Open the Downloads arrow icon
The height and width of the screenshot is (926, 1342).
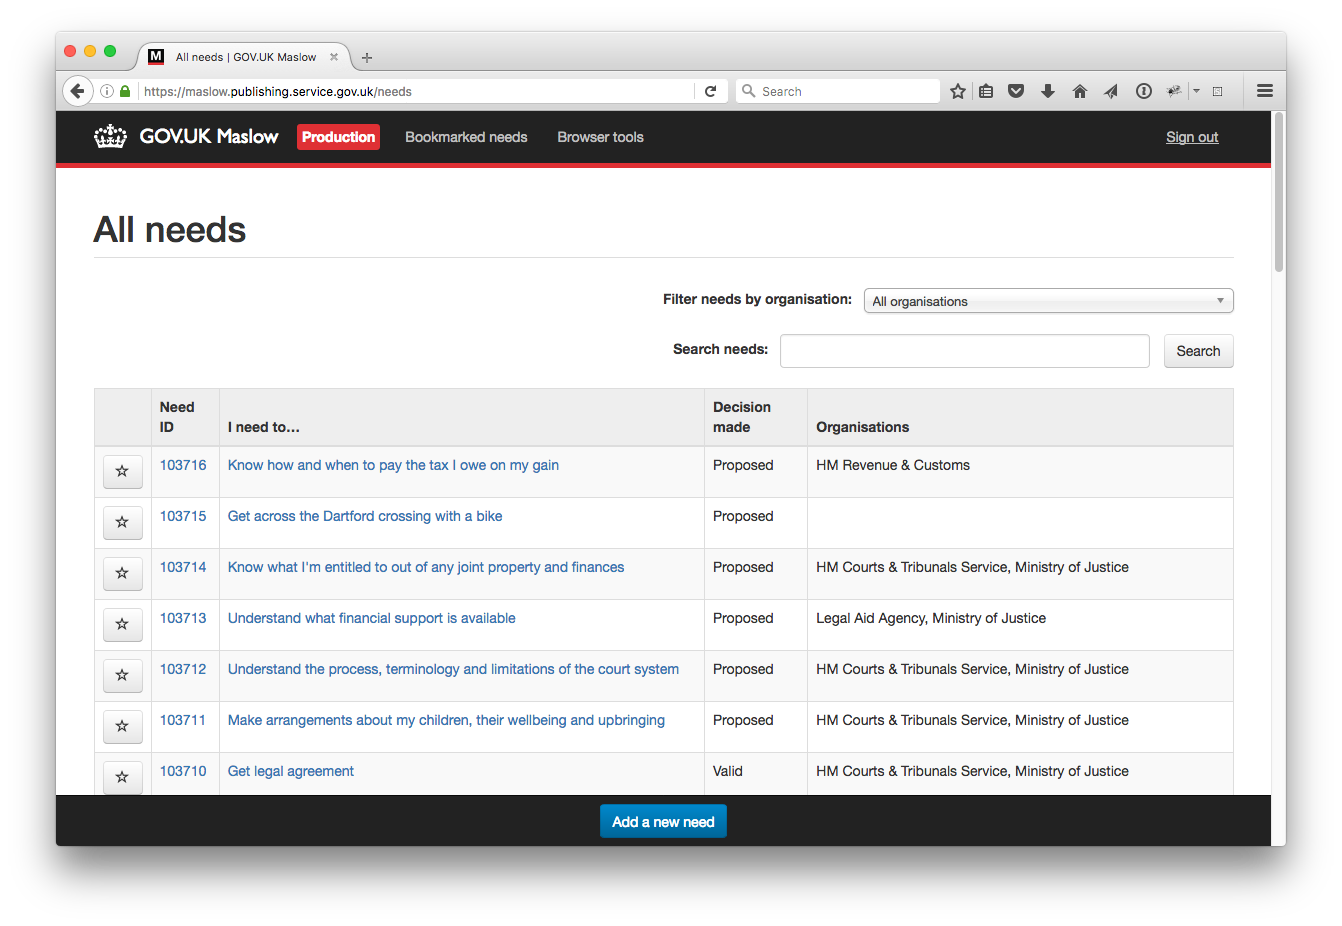1048,91
